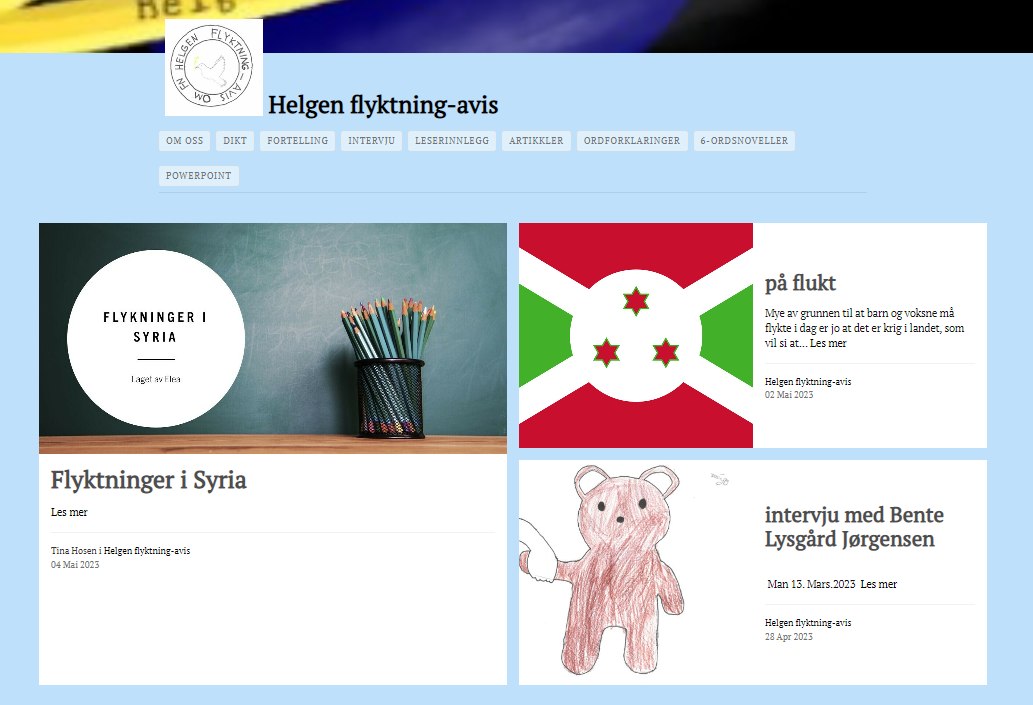The image size is (1033, 705).
Task: Open the ARTIKKLER menu item
Action: point(536,141)
